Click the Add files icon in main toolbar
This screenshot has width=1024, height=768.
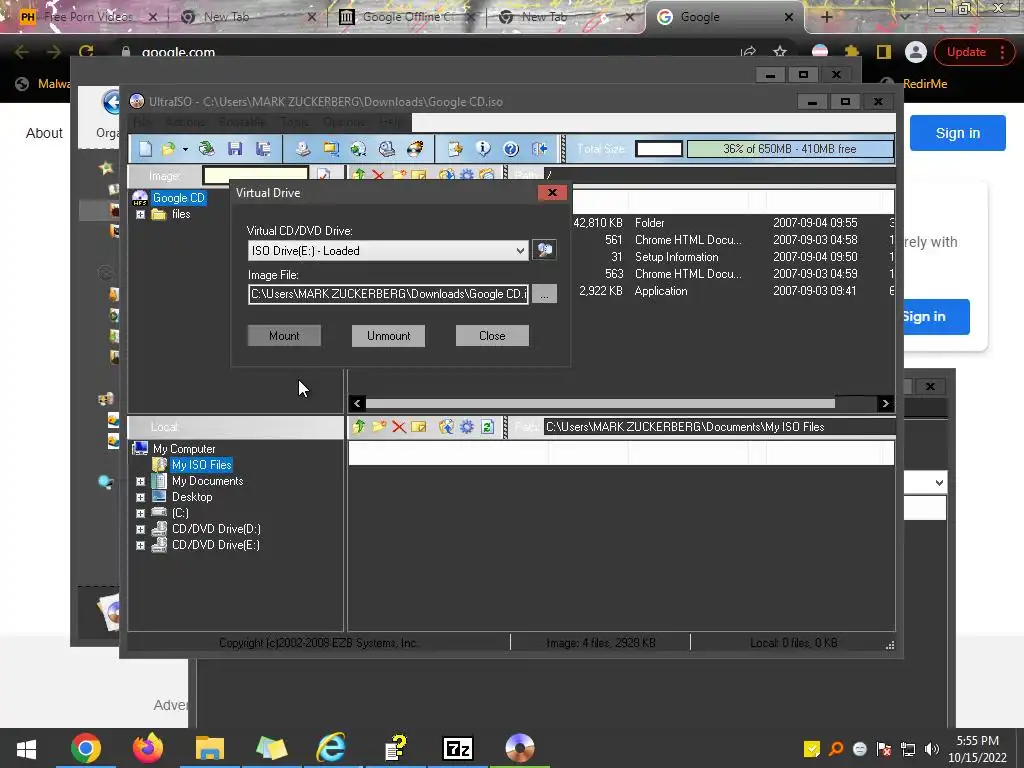coord(455,149)
